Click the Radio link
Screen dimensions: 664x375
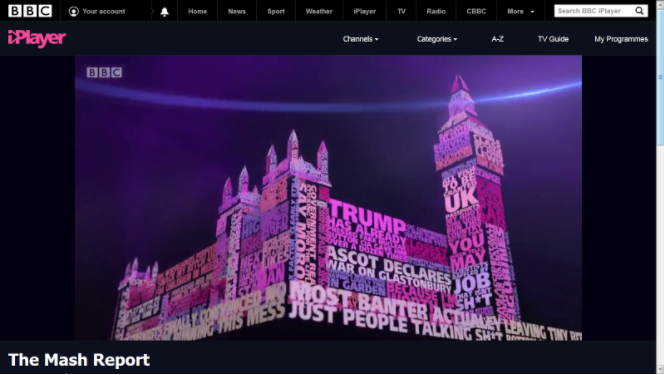click(x=436, y=11)
